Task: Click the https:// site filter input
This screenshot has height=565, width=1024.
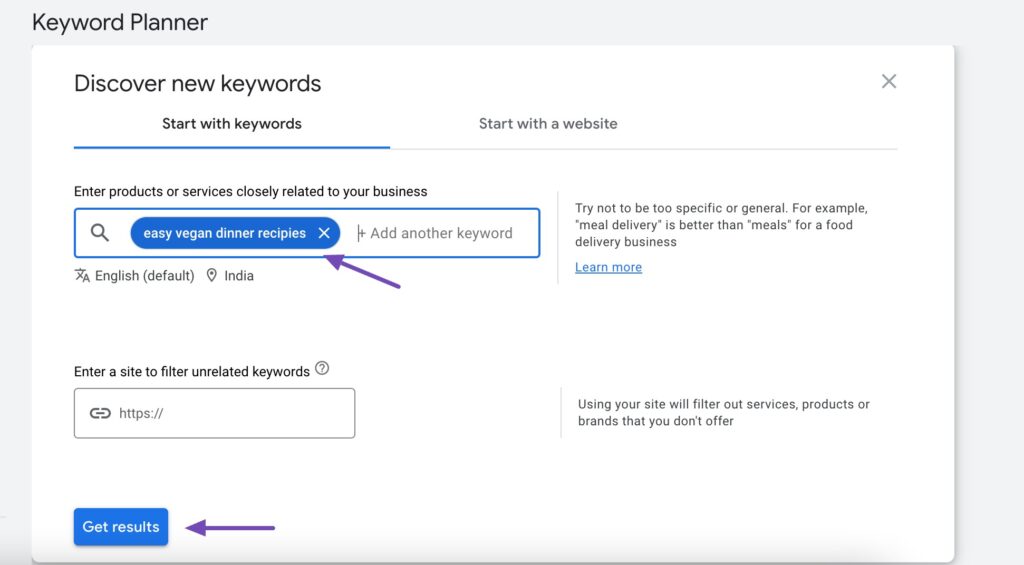Action: pyautogui.click(x=214, y=413)
